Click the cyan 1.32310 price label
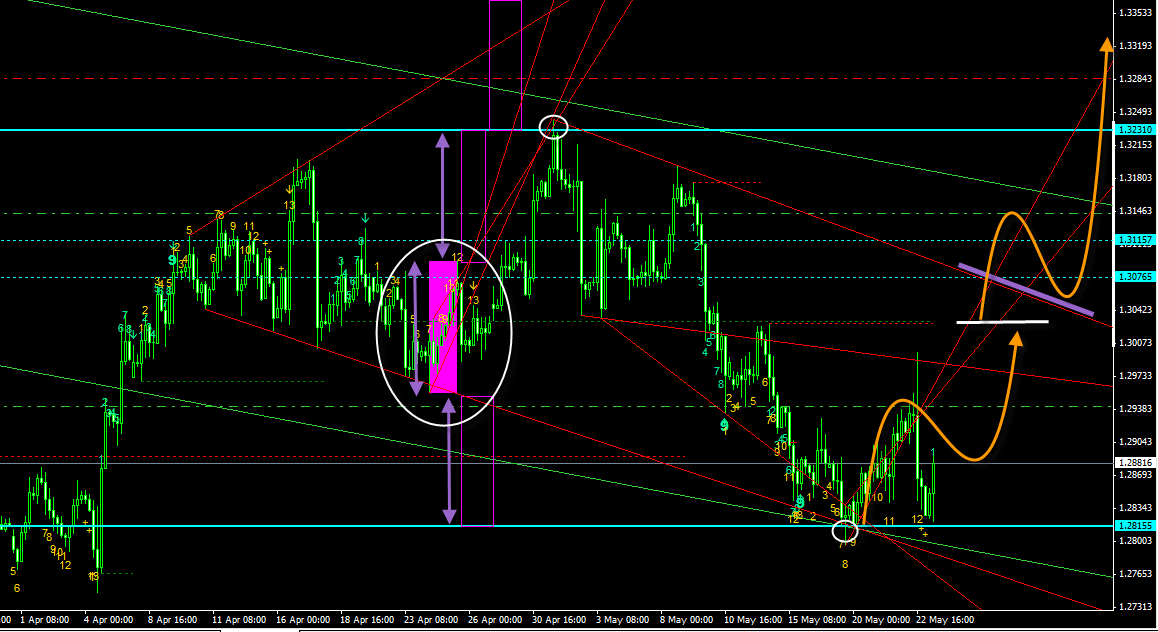This screenshot has width=1158, height=632. [1134, 130]
